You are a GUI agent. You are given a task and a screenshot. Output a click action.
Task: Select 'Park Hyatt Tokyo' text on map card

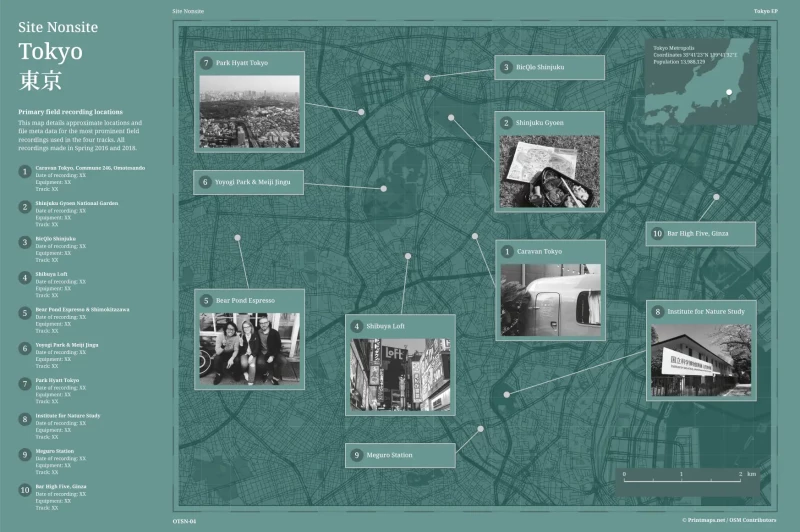[242, 63]
